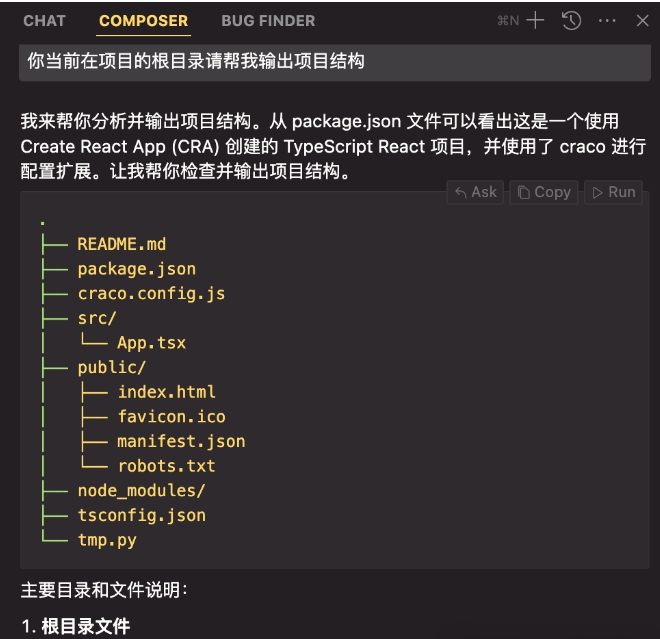
Task: Click the public/ folder line
Action: coord(111,367)
